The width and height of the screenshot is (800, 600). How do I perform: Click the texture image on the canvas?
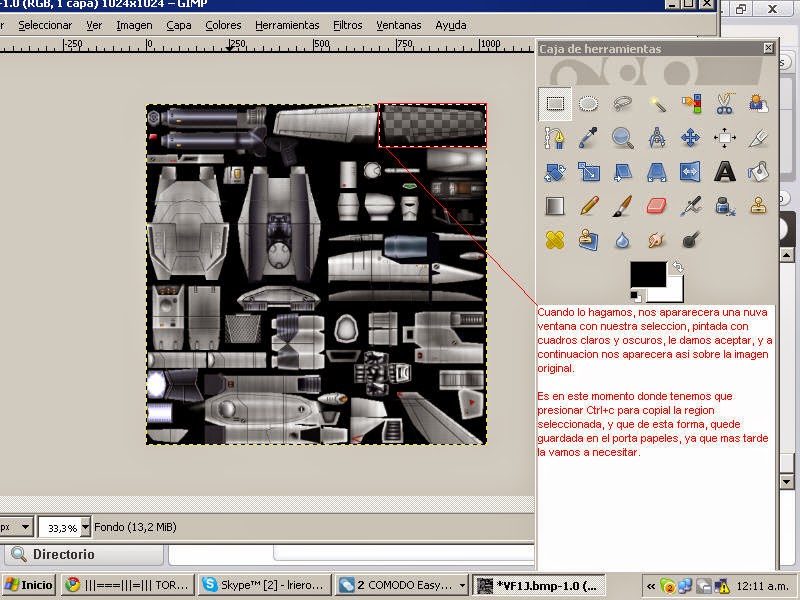(x=316, y=274)
